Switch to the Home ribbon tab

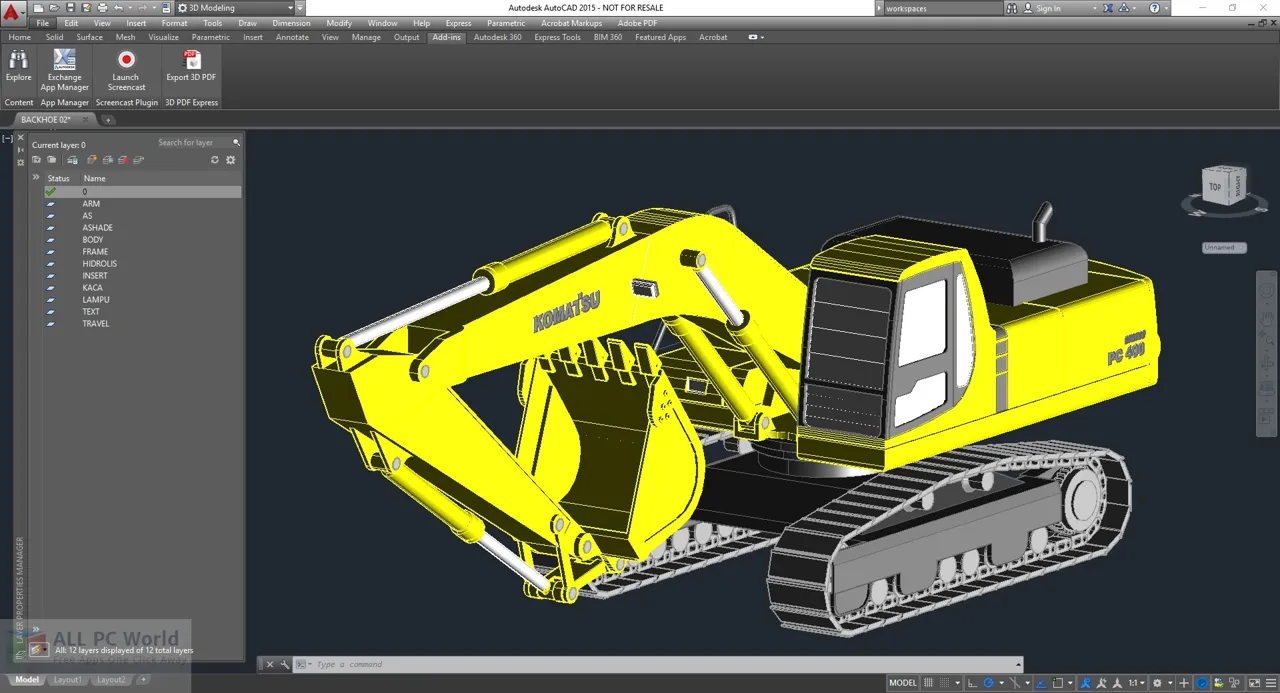pyautogui.click(x=19, y=37)
